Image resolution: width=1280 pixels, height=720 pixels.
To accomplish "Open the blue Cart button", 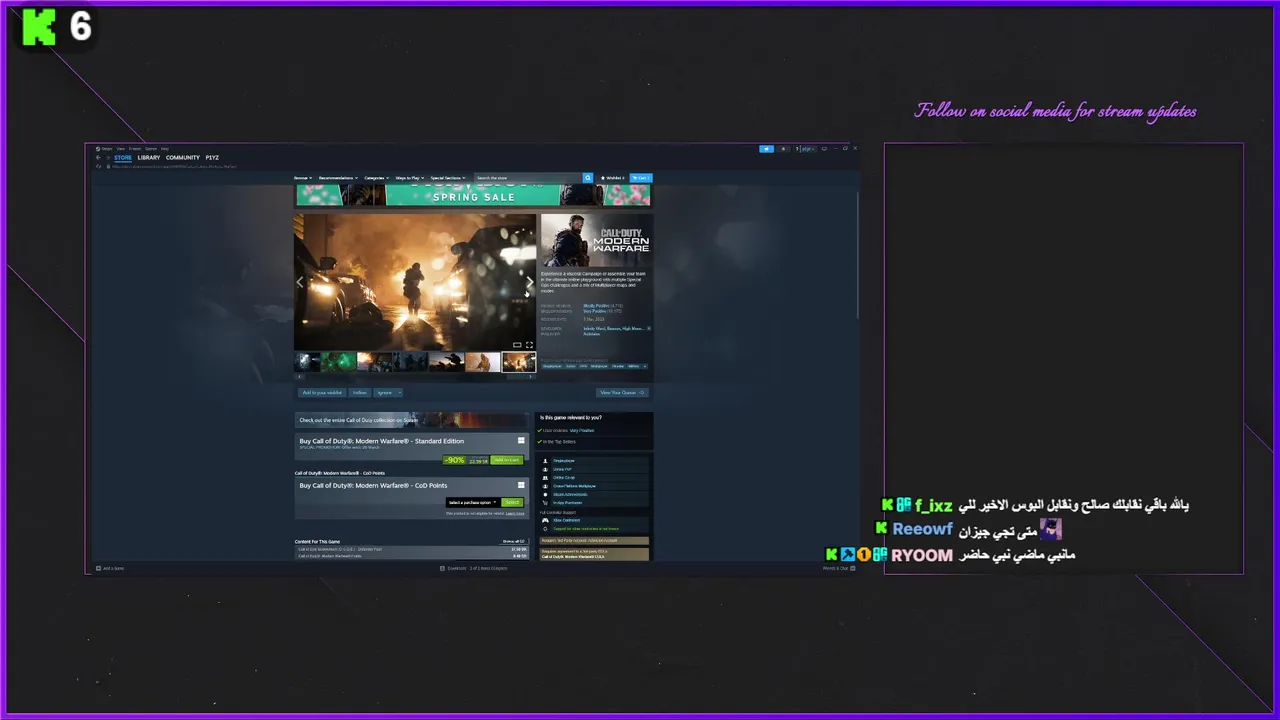I will (641, 178).
